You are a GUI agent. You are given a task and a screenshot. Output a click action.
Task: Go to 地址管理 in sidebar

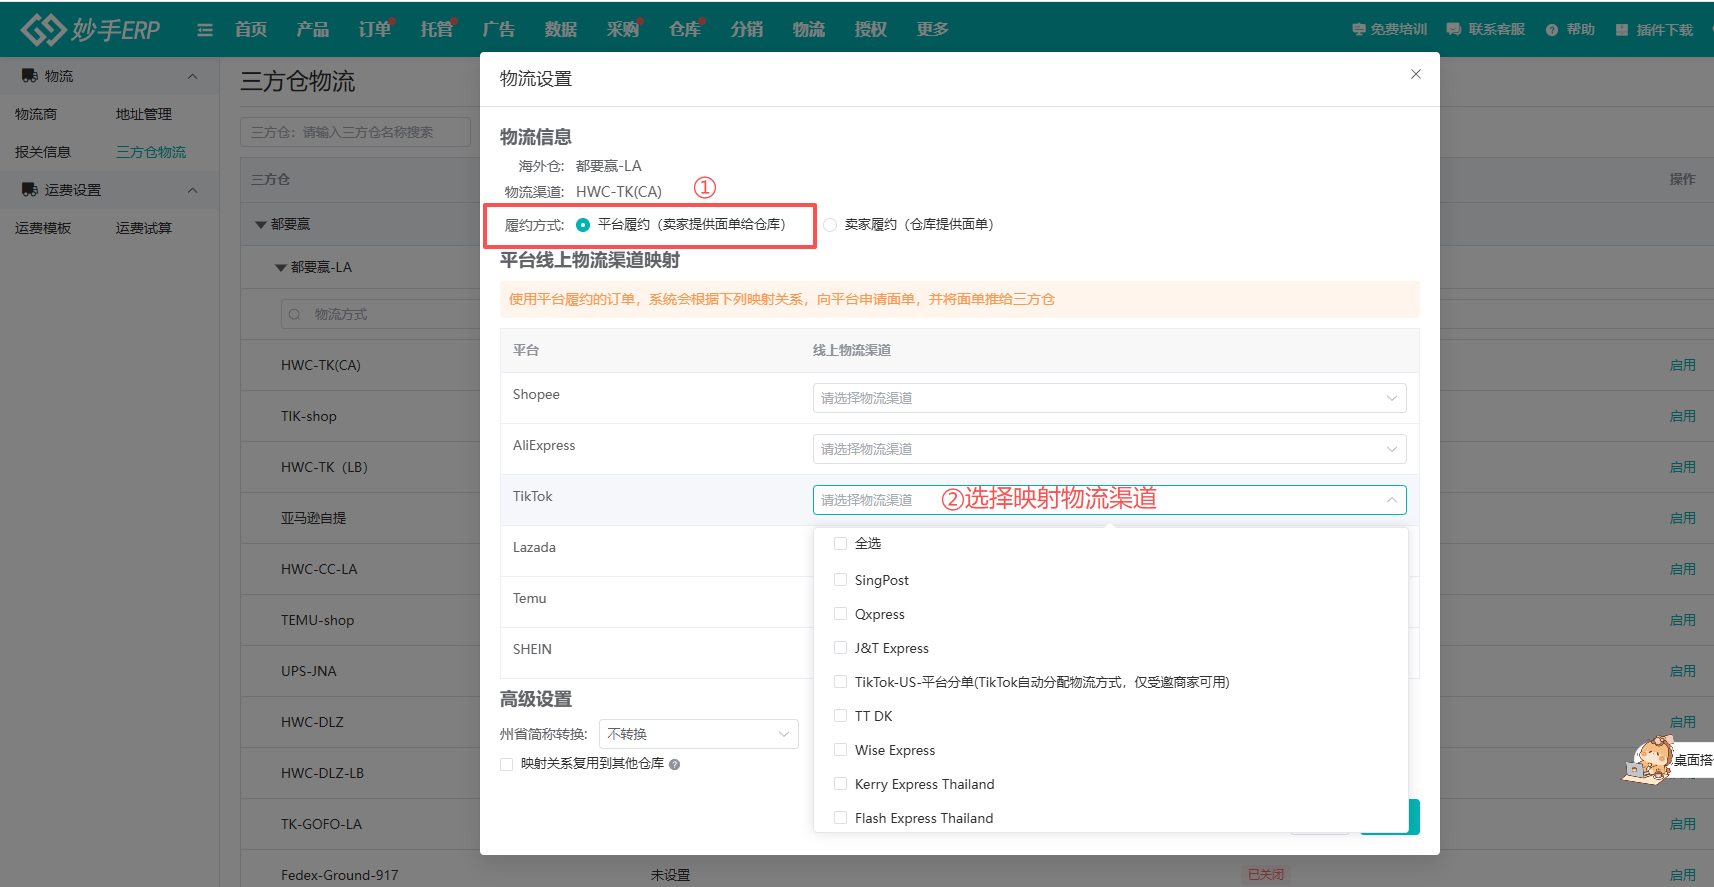[144, 114]
